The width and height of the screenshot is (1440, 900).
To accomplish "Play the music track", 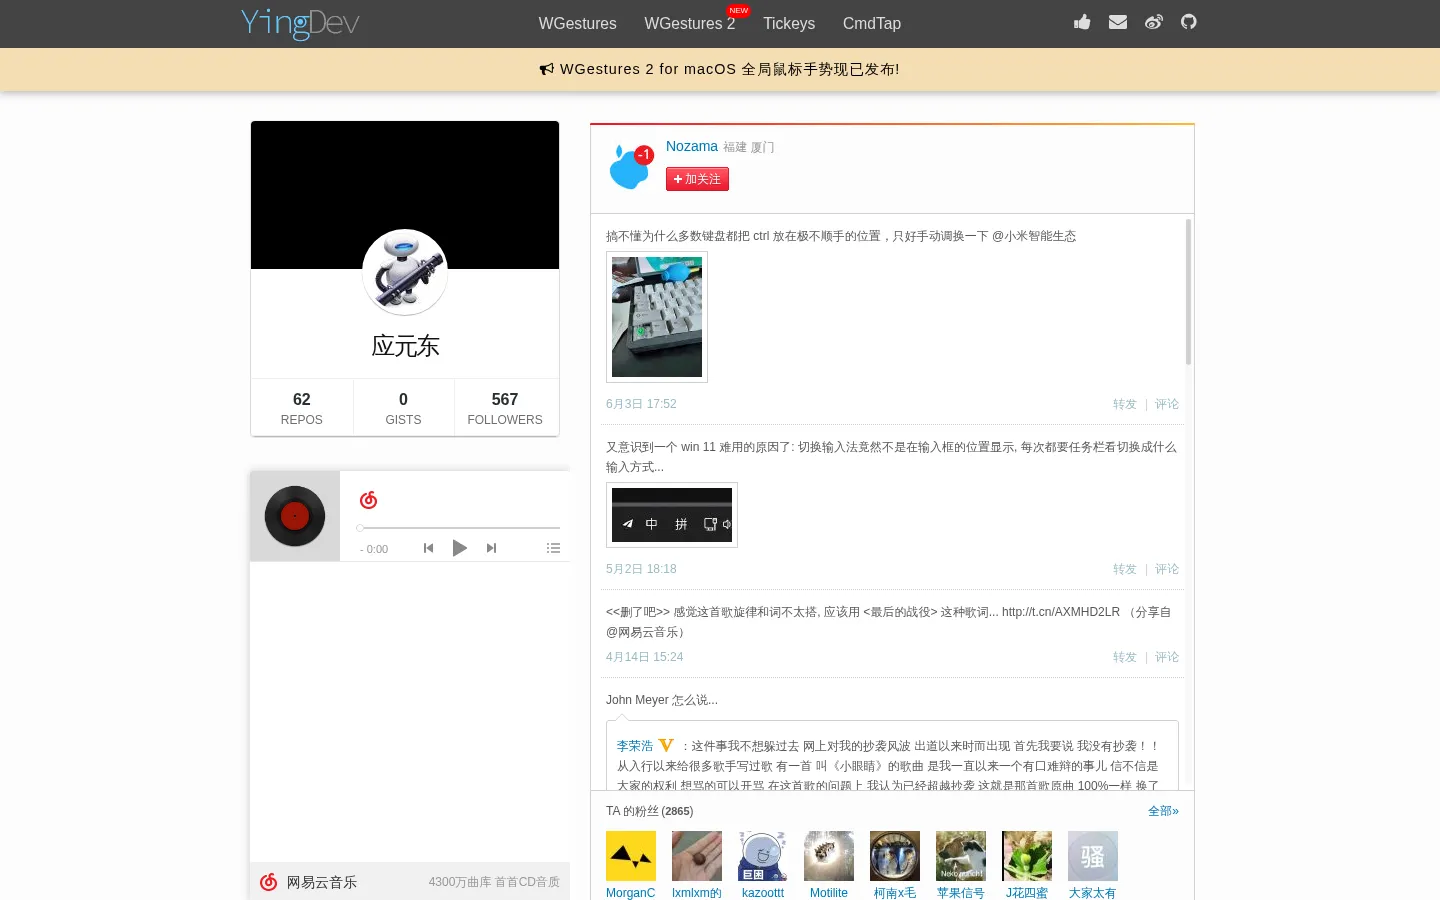I will pyautogui.click(x=460, y=548).
